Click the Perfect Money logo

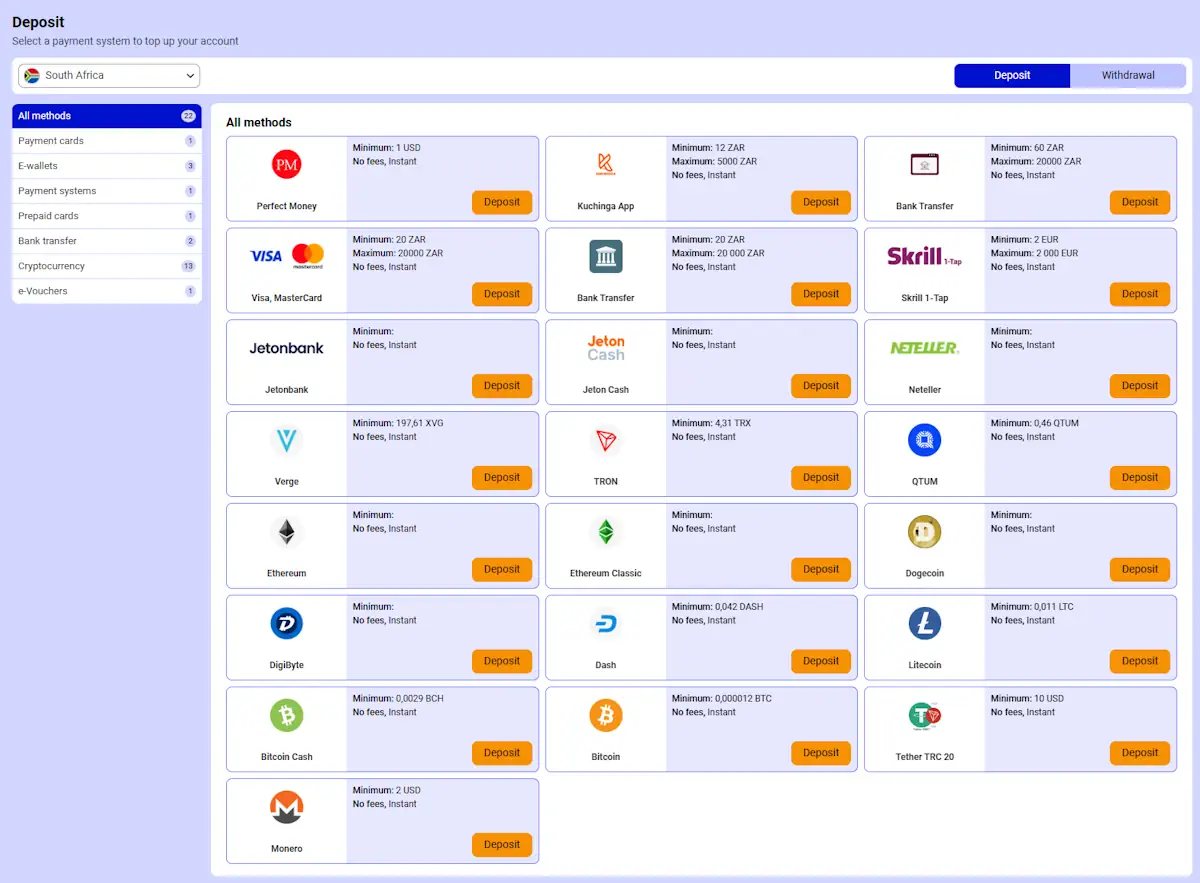(x=286, y=165)
